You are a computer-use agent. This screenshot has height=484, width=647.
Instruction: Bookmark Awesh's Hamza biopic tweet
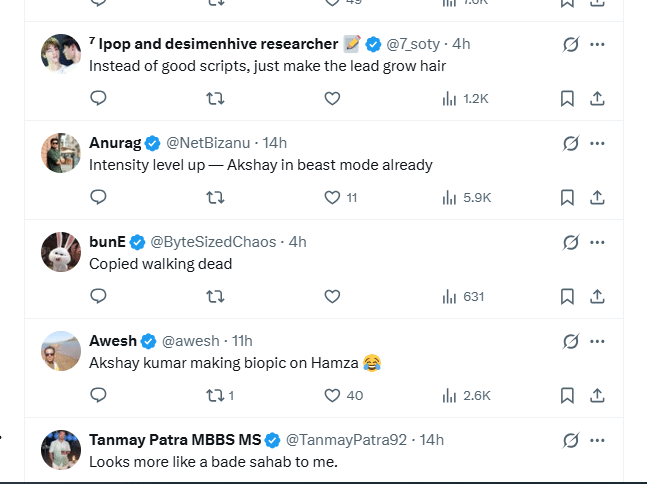[567, 396]
